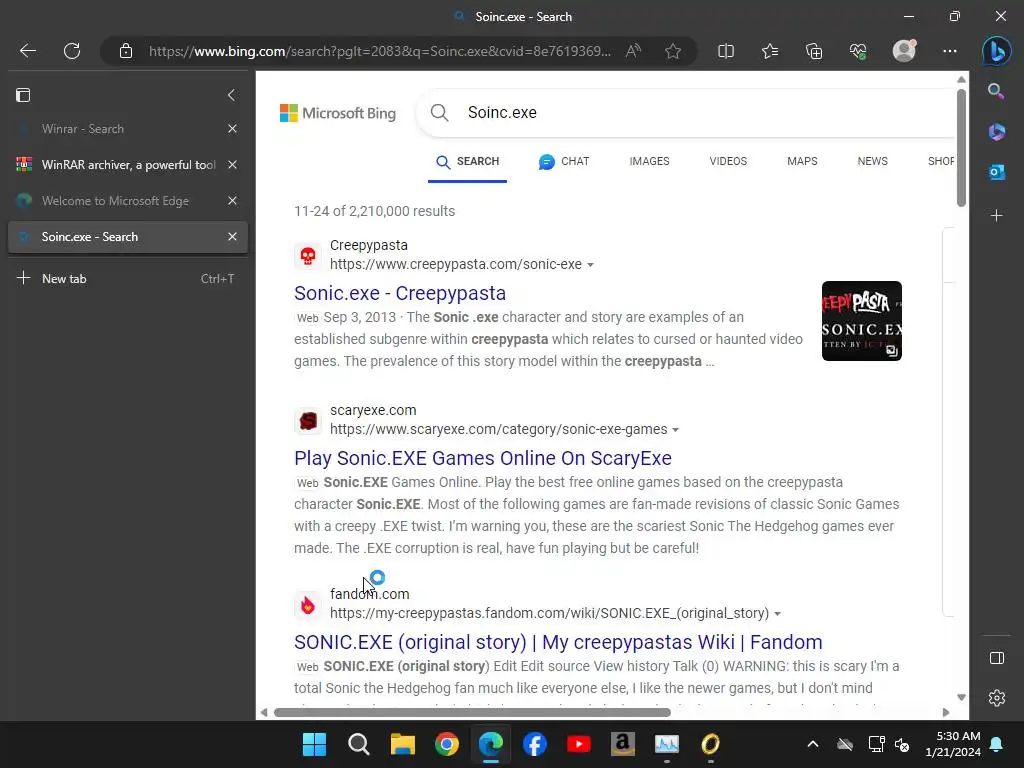Open the Windows Start menu
Screen dimensions: 1024x768
click(x=314, y=744)
